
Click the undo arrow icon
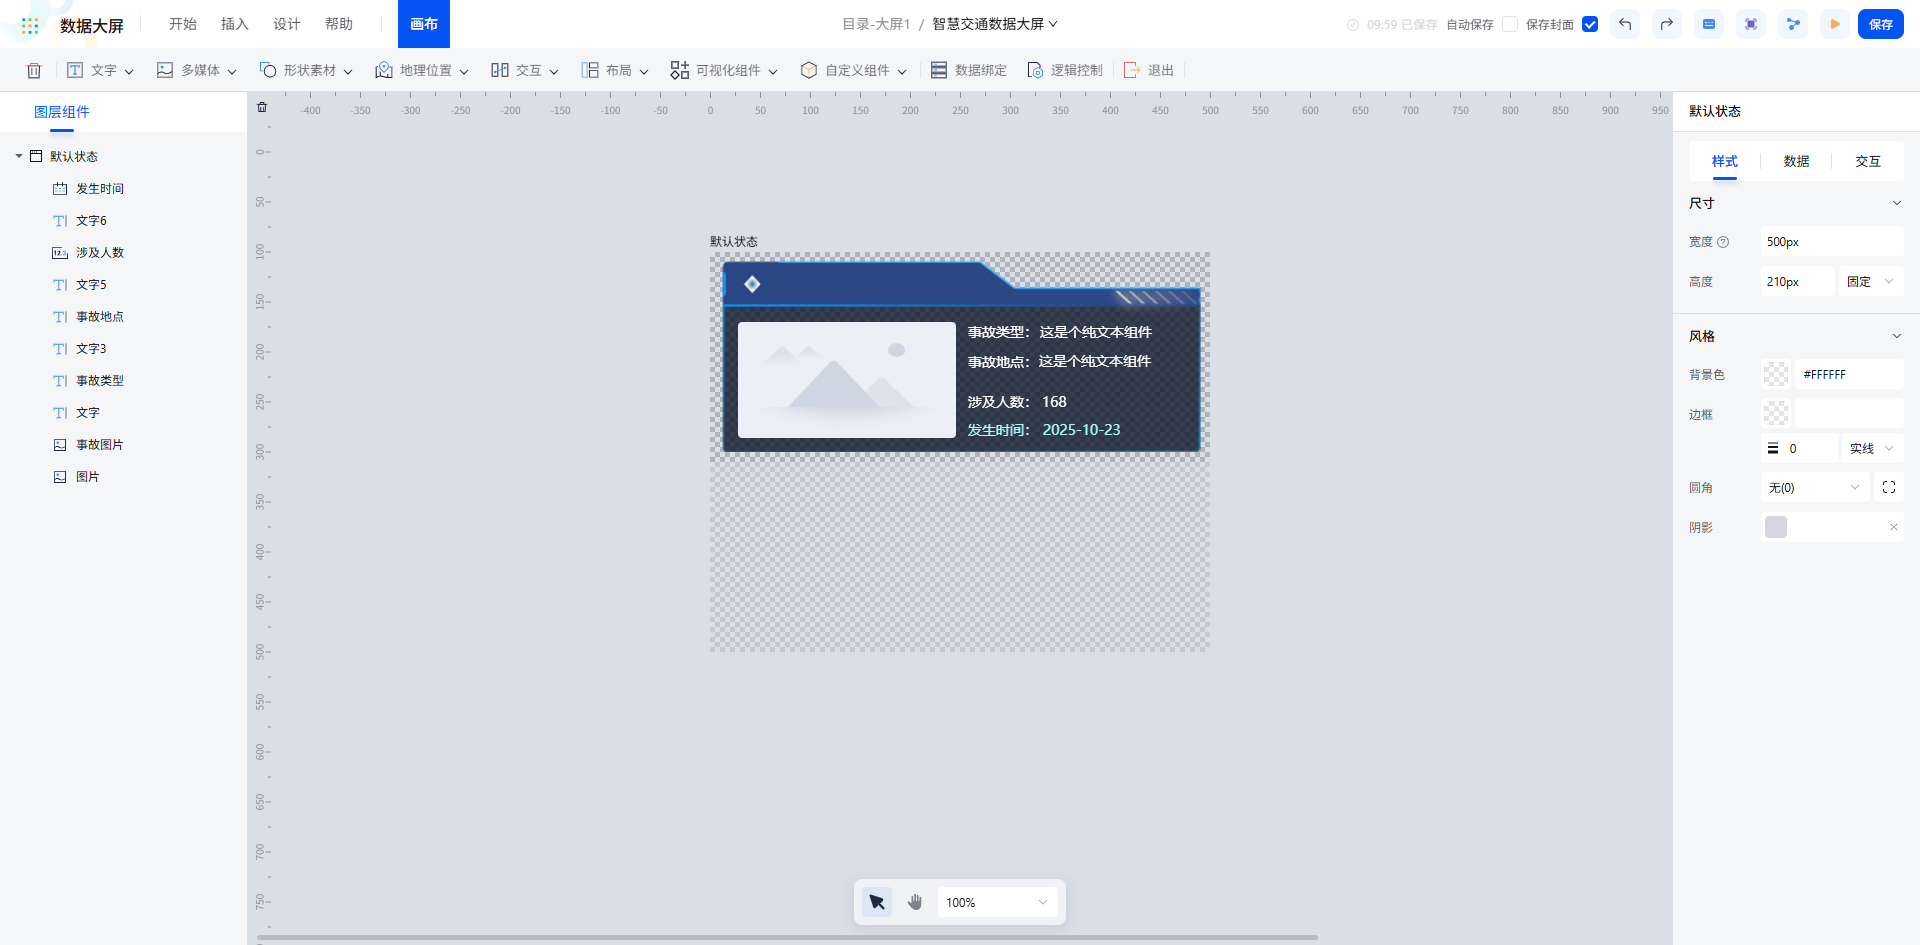tap(1625, 24)
